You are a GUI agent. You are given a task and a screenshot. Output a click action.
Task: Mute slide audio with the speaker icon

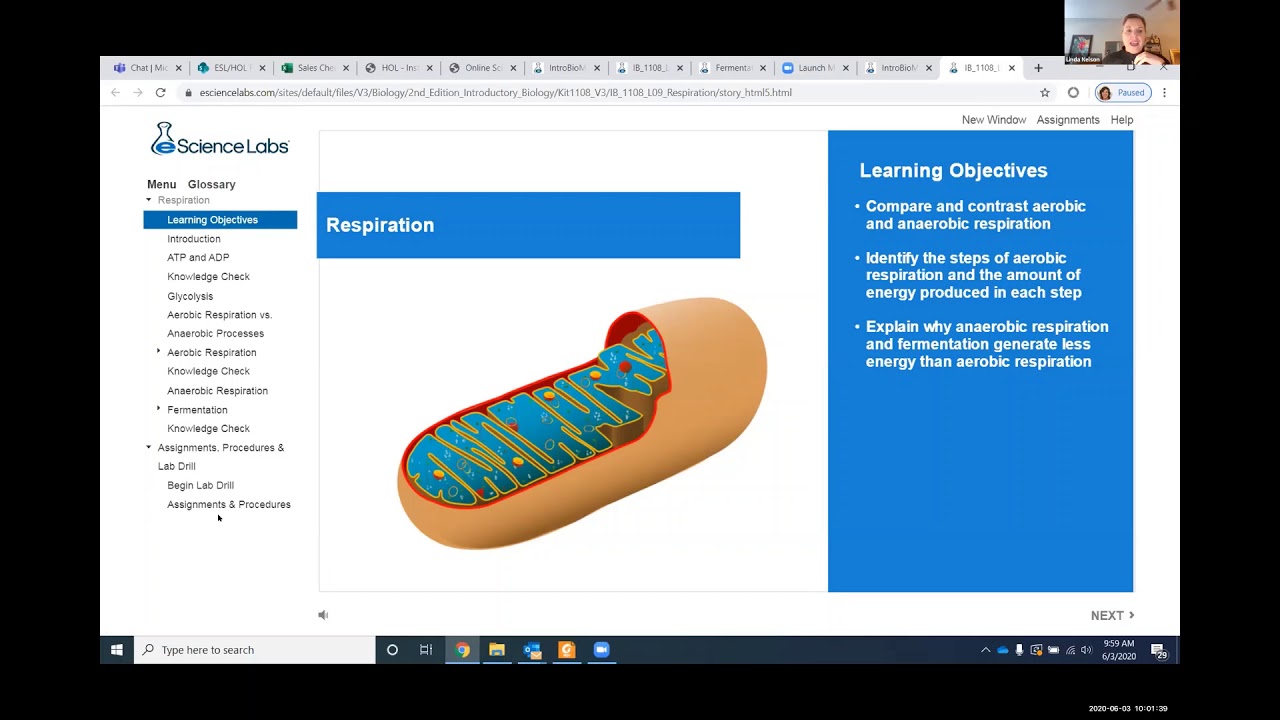tap(323, 615)
